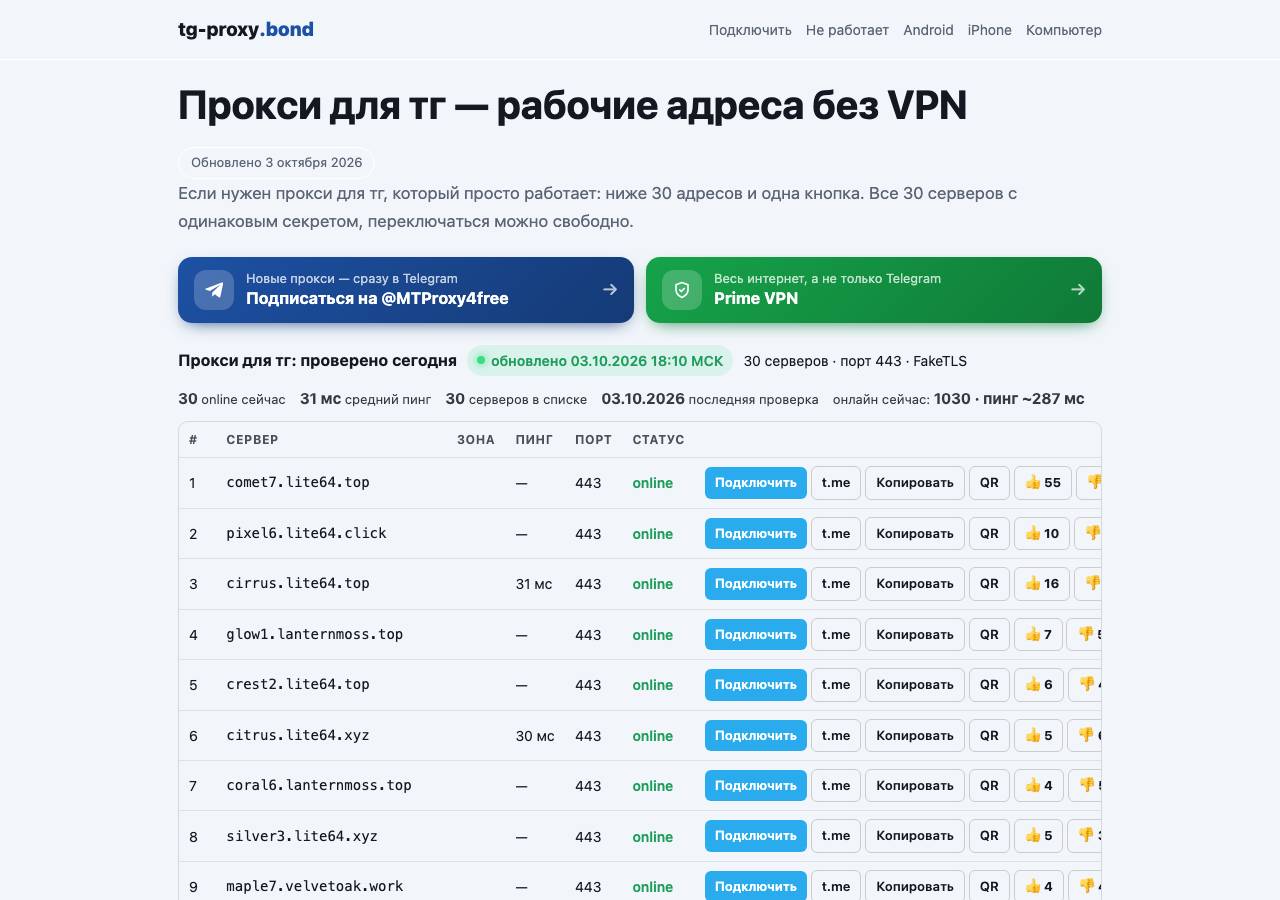Click online status for silver3.lite64.xyz
Screen dimensions: 1280x900
pos(653,837)
